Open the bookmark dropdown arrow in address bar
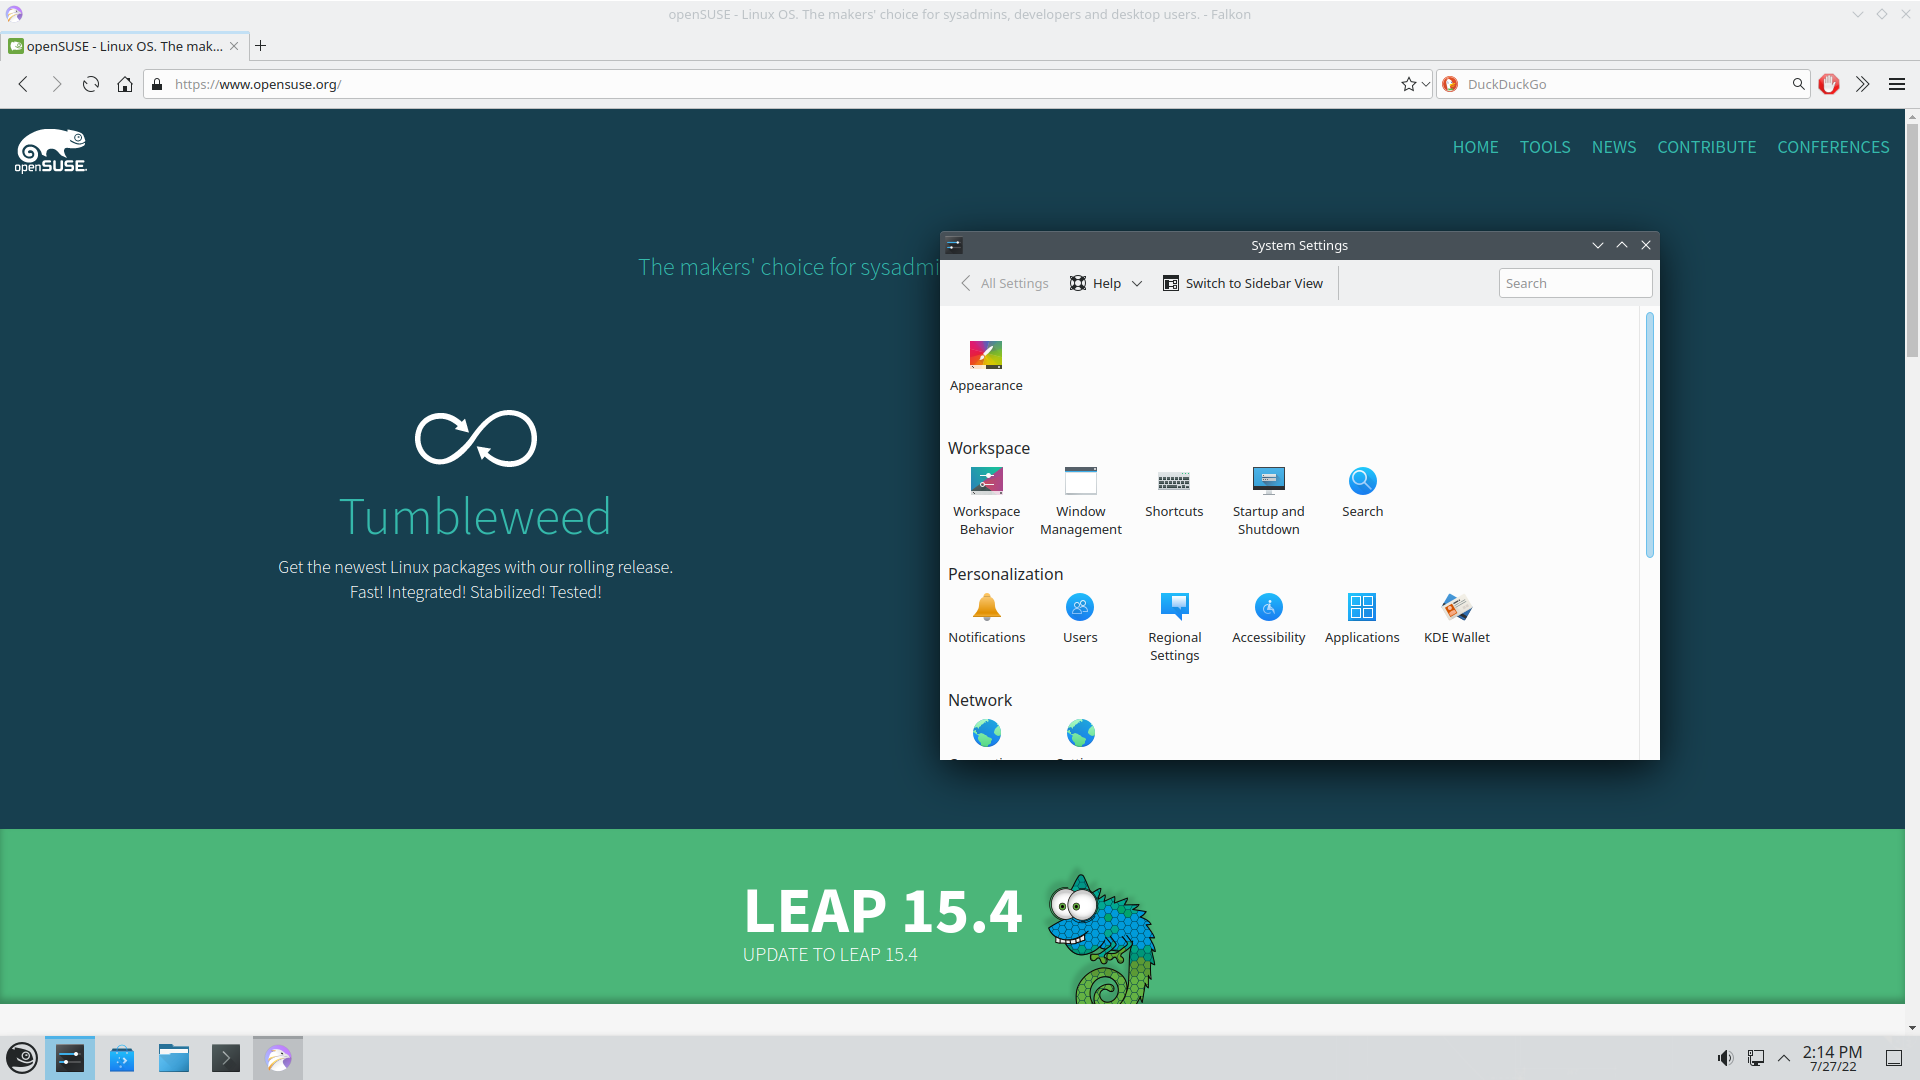1920x1080 pixels. pos(1425,84)
